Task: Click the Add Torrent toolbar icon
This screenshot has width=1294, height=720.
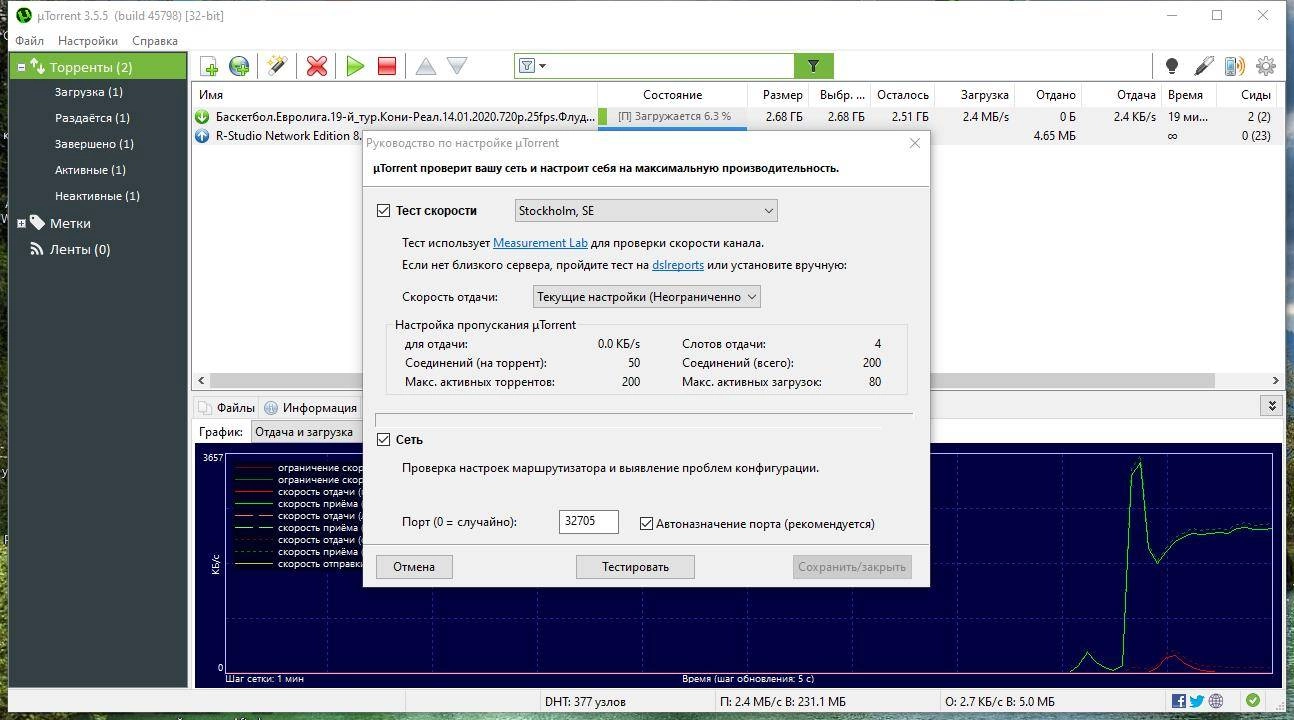Action: point(209,66)
